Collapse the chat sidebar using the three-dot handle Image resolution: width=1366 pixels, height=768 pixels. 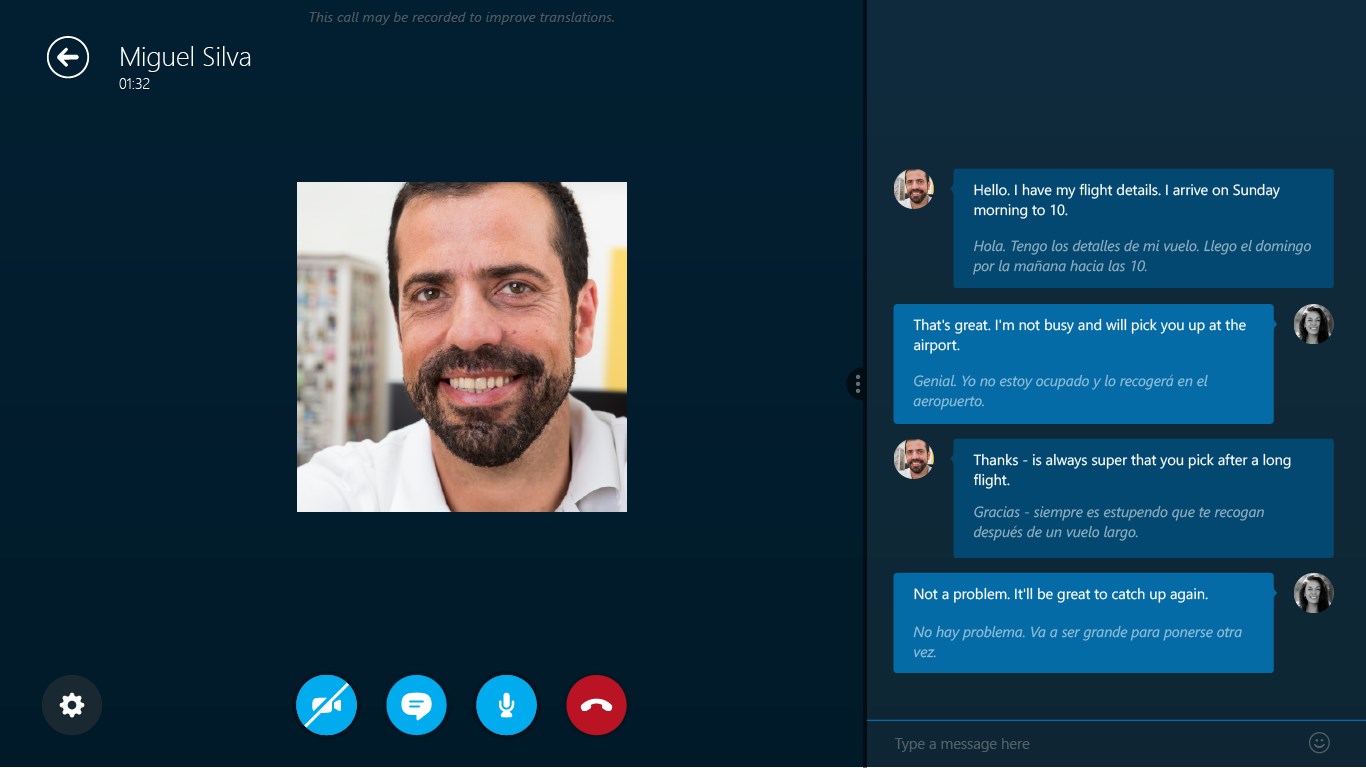point(857,384)
